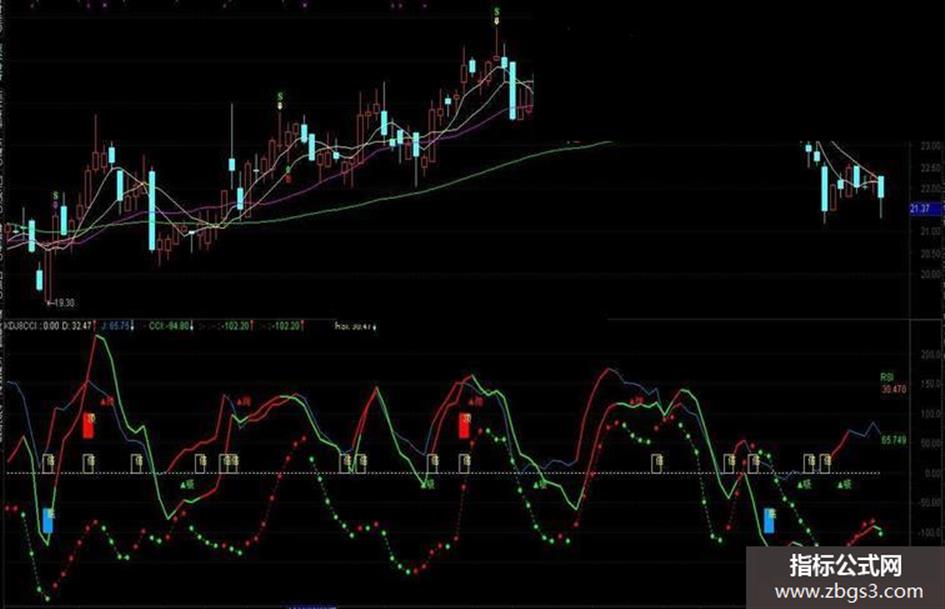Click the blue block marker near the chart's right side
This screenshot has width=945, height=609.
(x=770, y=521)
